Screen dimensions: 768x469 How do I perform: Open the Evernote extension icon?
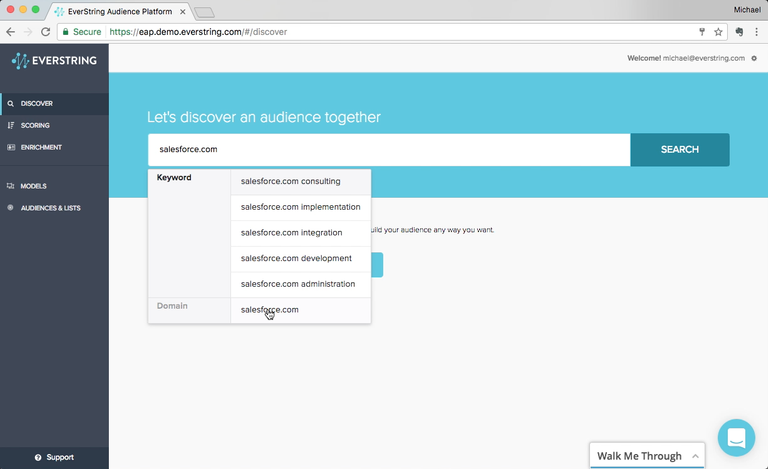tap(739, 32)
